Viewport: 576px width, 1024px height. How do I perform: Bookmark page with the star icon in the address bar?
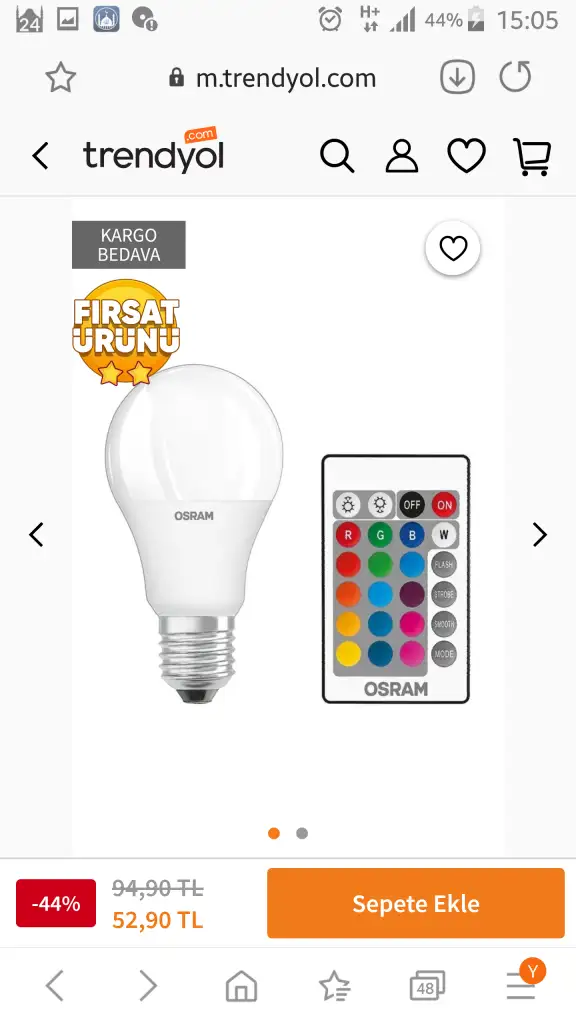(61, 78)
